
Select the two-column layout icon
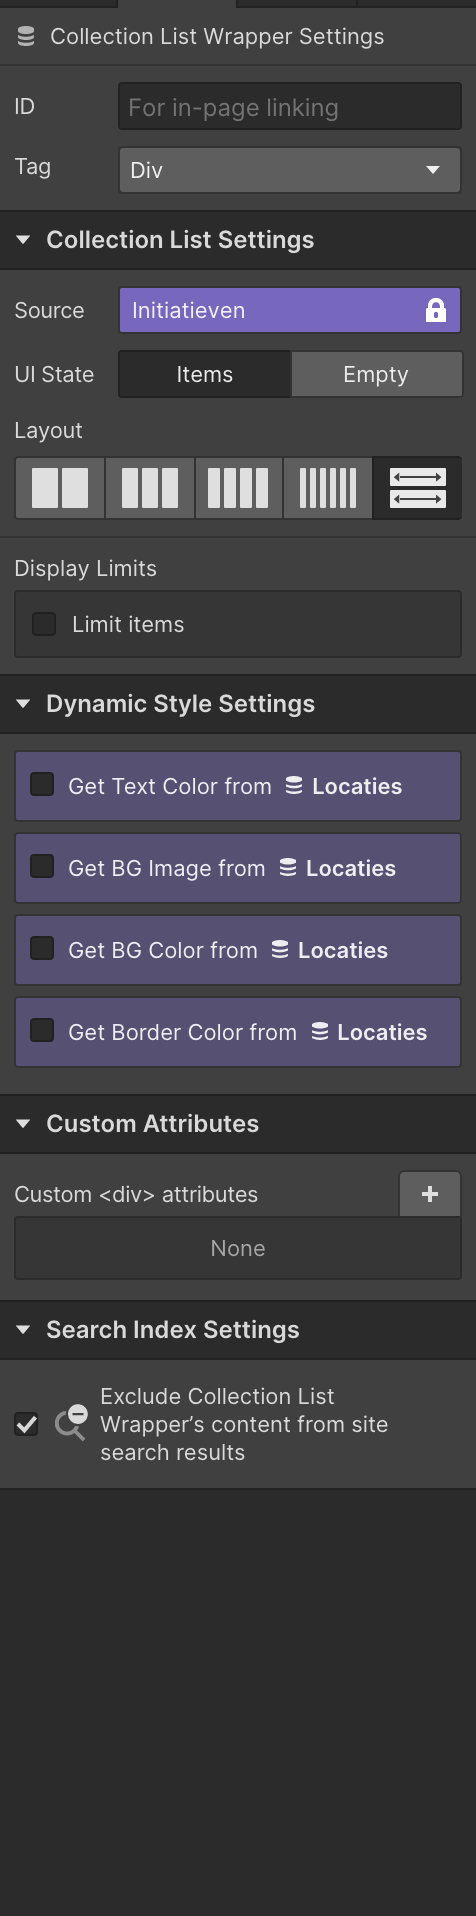coord(60,488)
